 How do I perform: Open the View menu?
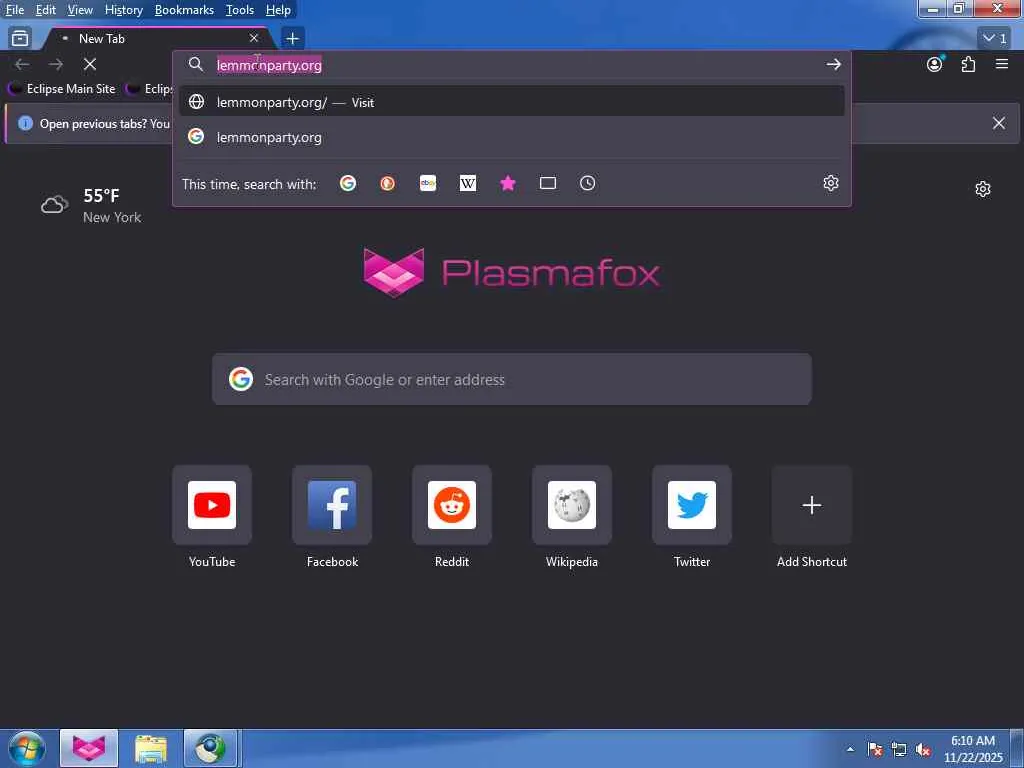(80, 10)
